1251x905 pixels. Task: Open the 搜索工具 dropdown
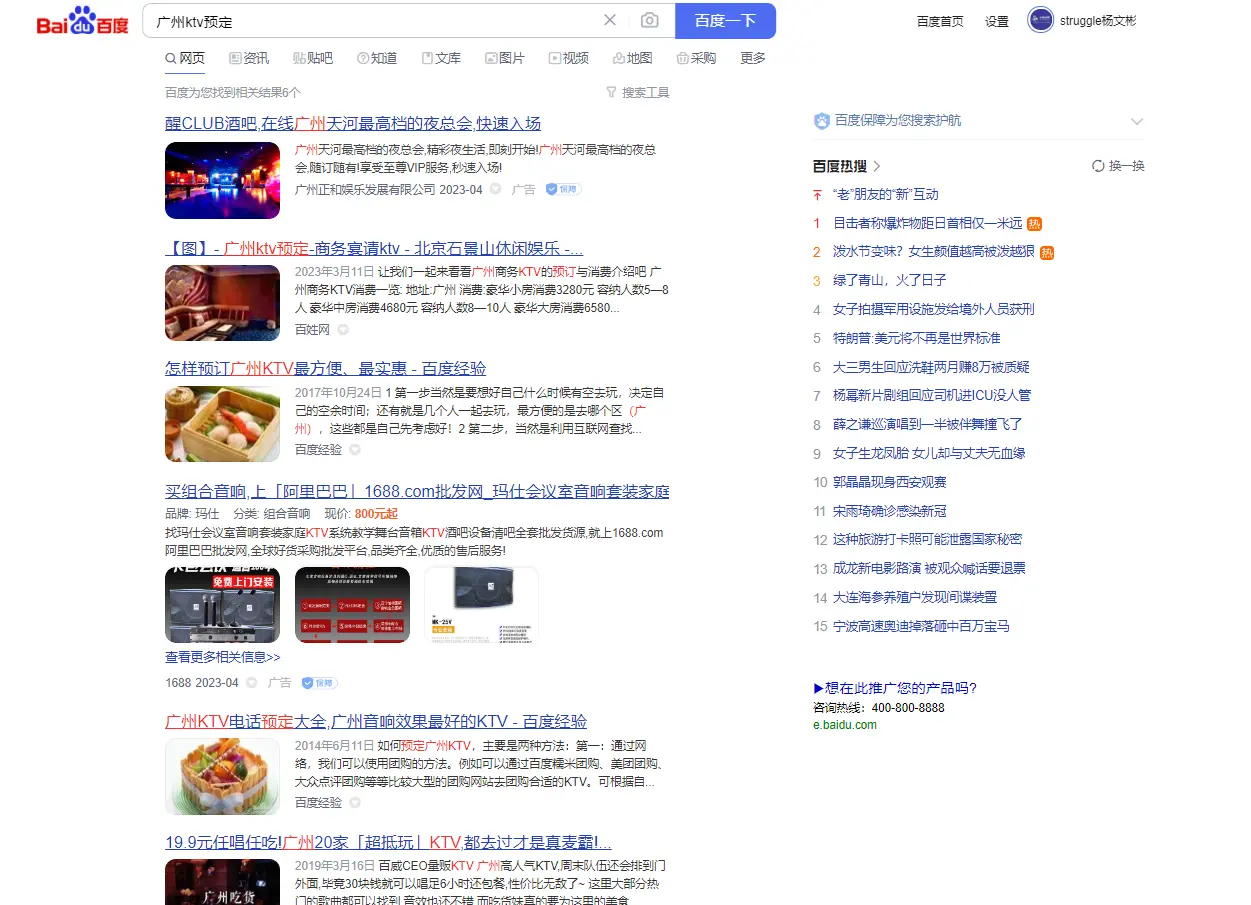pos(637,92)
